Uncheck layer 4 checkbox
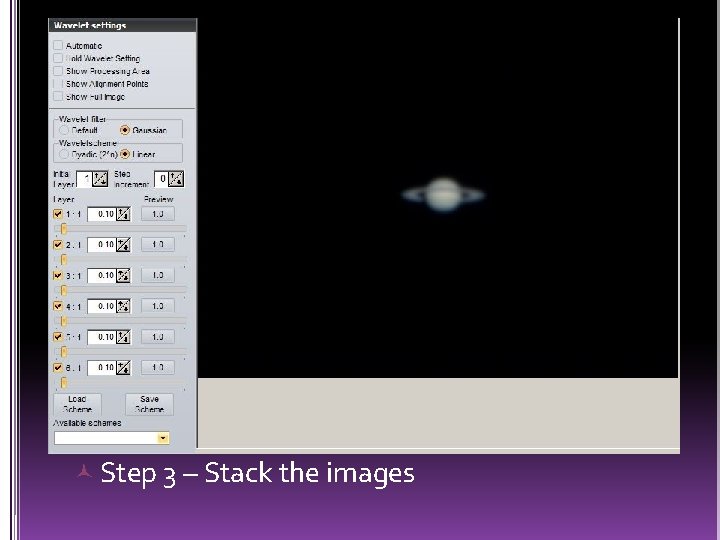 point(58,306)
